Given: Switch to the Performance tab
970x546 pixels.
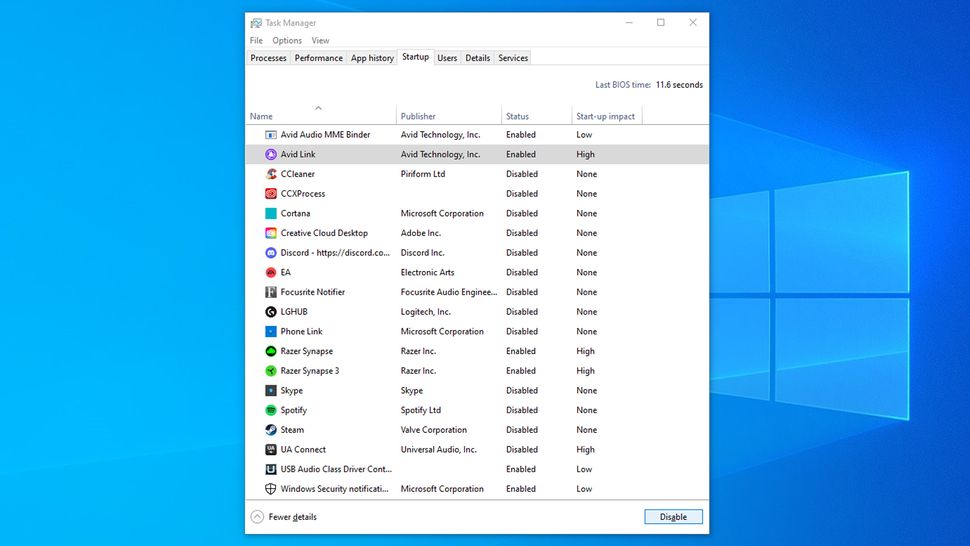Looking at the screenshot, I should point(318,58).
